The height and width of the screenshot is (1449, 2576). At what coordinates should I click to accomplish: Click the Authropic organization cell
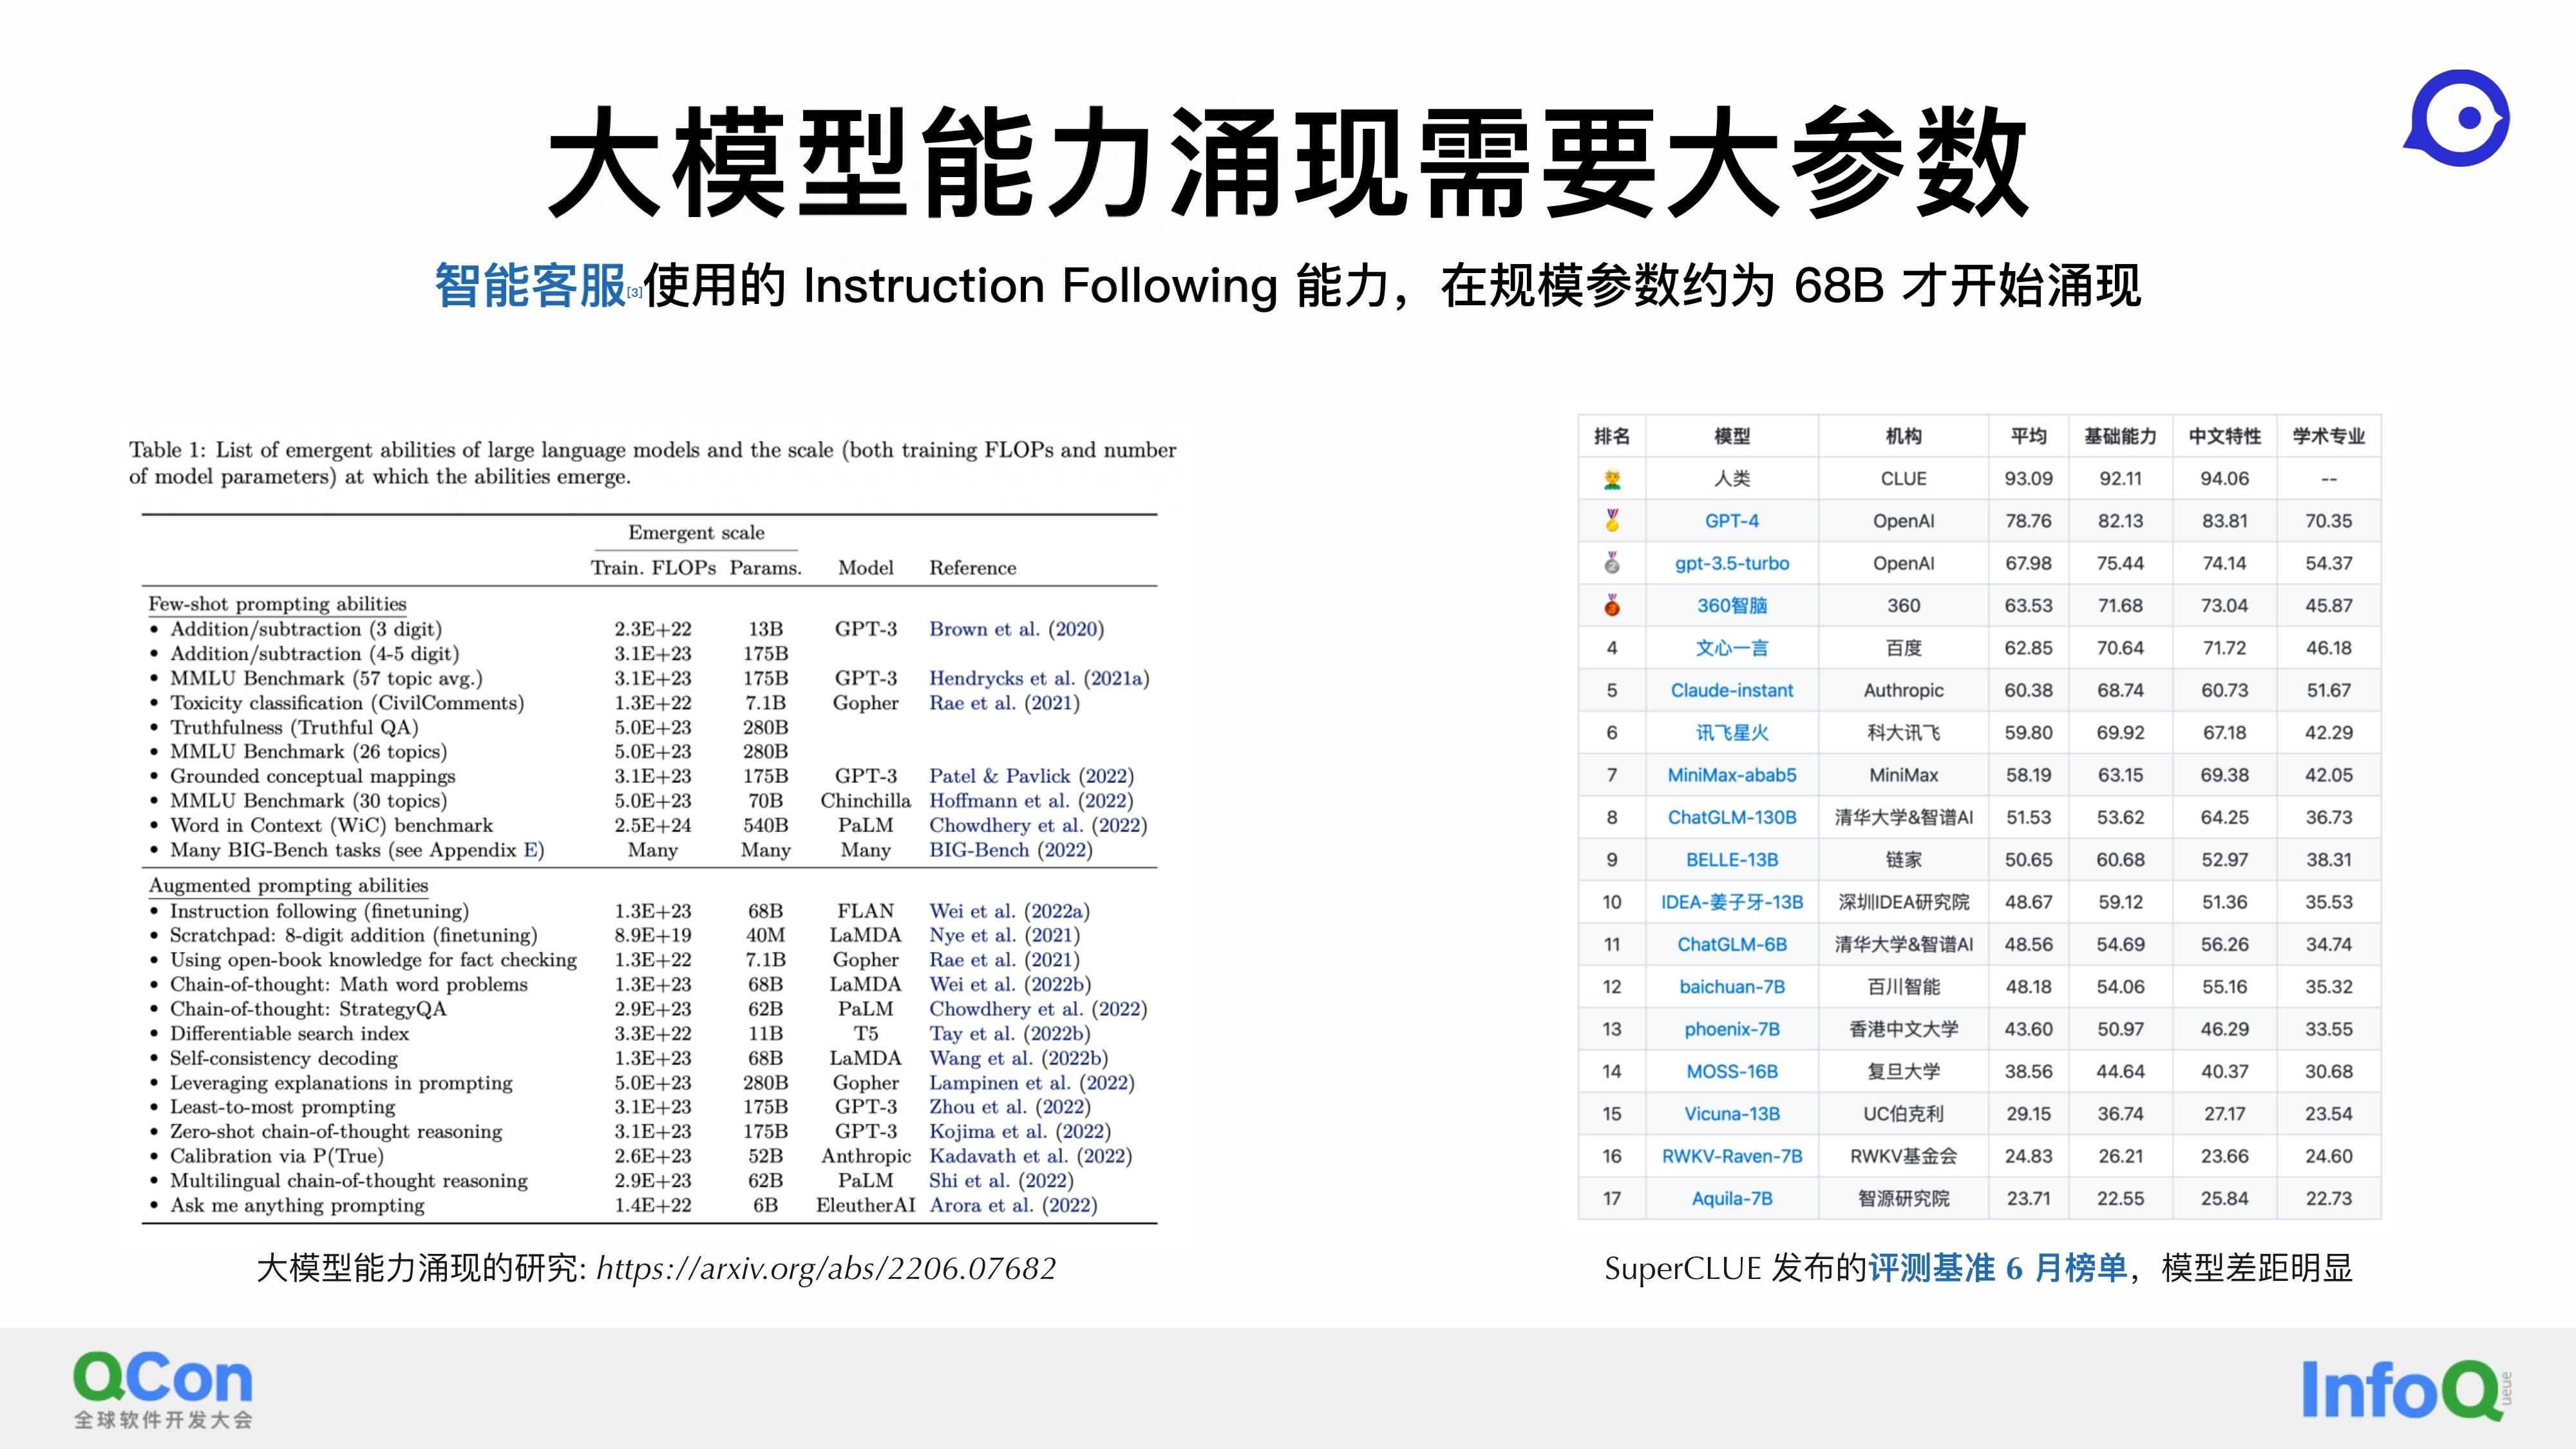[x=1904, y=690]
